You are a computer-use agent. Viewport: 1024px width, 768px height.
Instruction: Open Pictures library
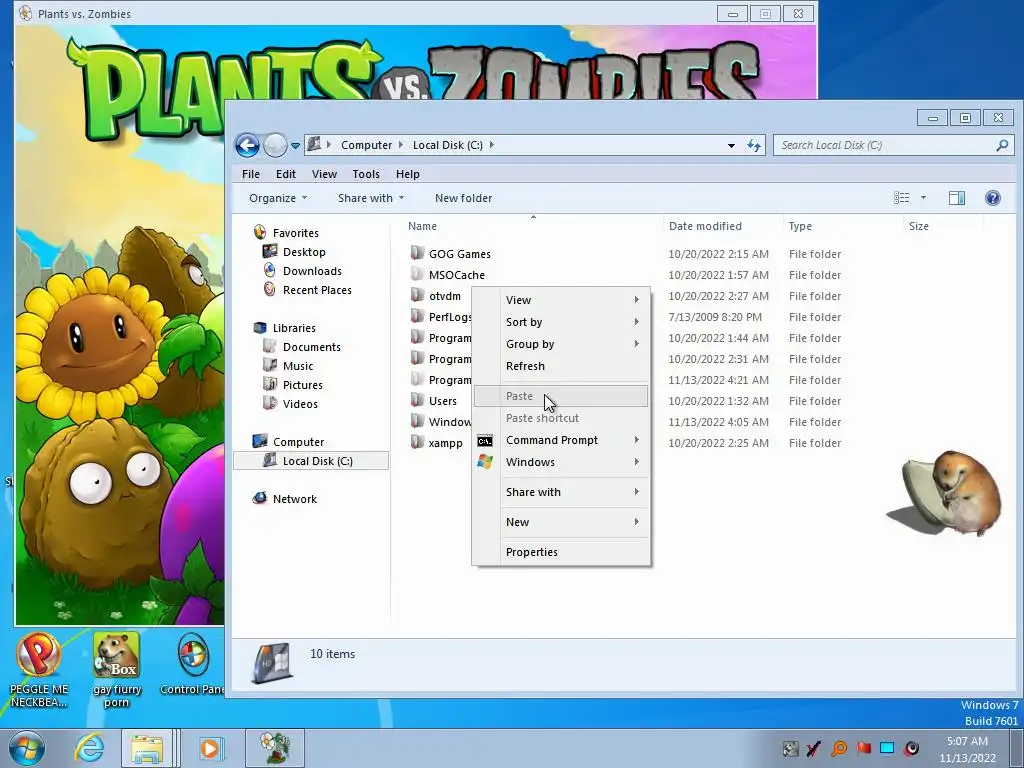tap(302, 385)
